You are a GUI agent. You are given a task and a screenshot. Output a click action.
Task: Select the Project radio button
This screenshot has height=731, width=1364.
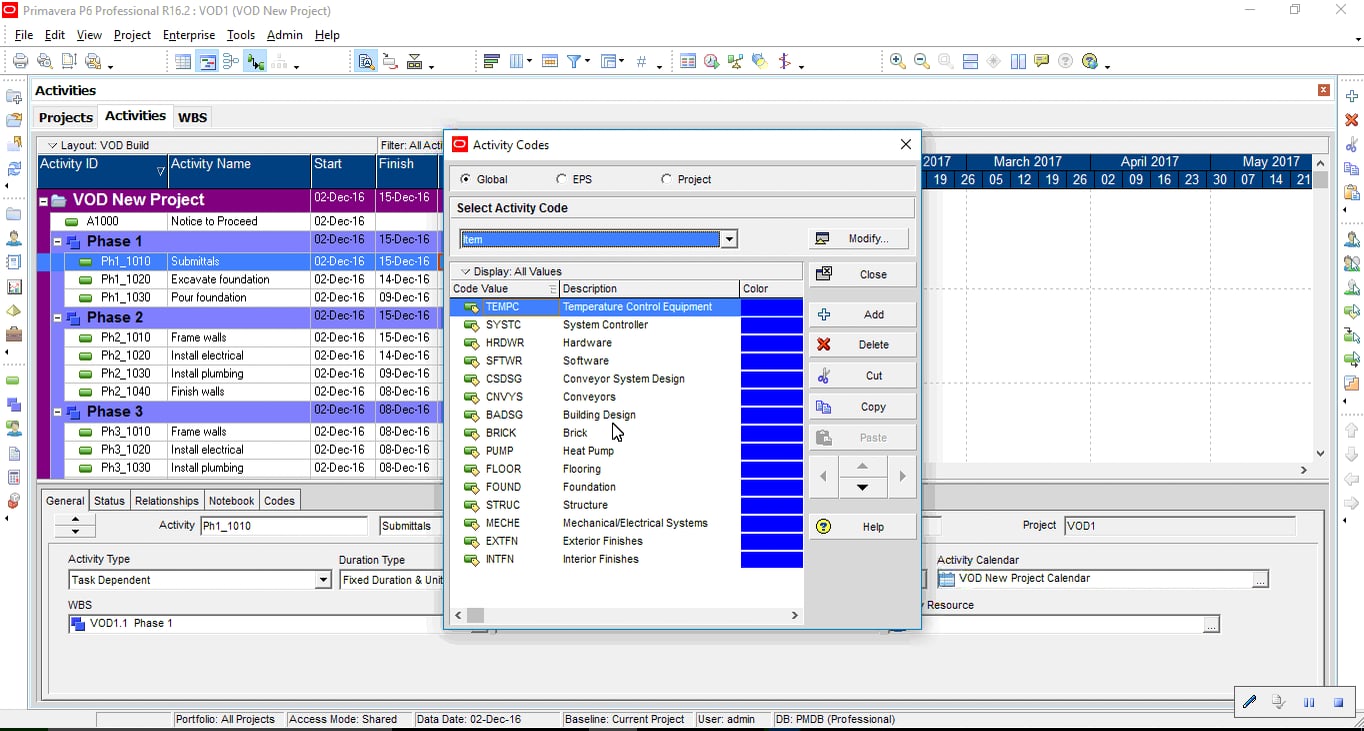(666, 179)
